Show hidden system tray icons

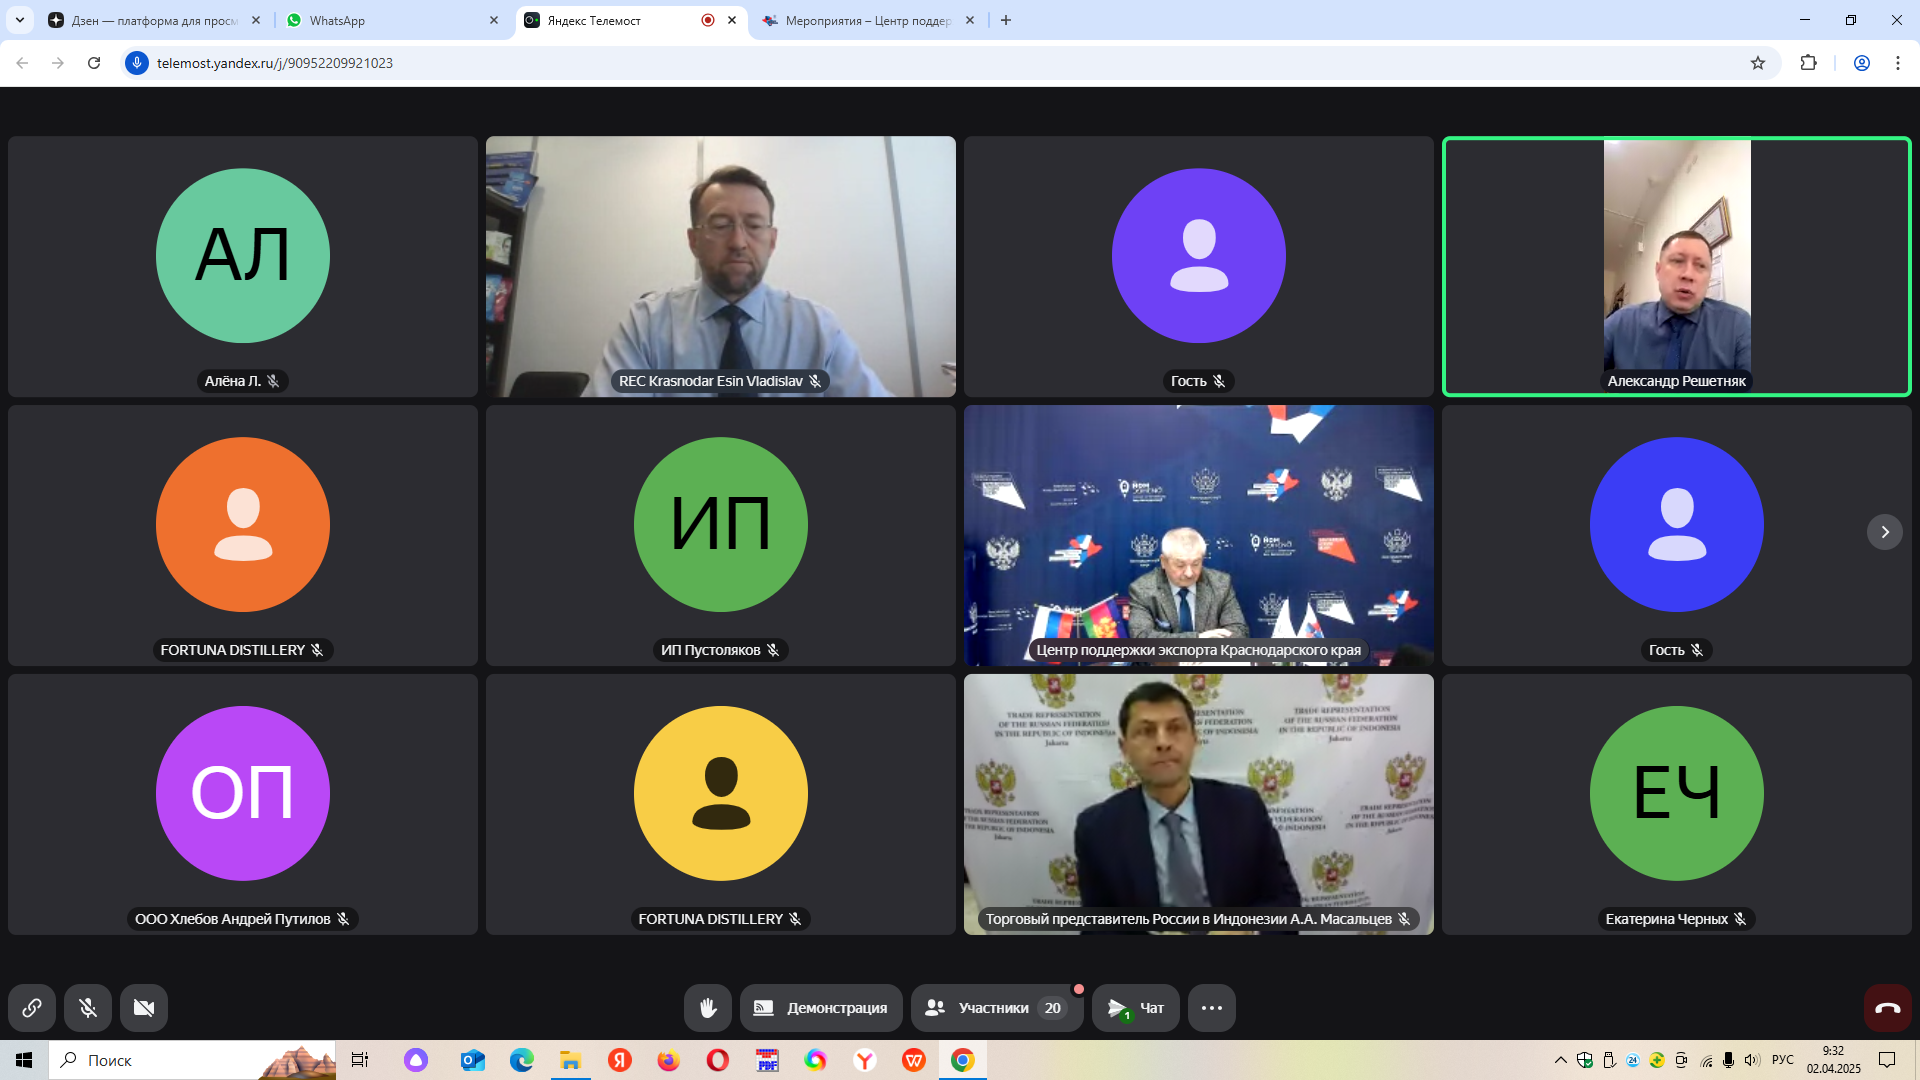pyautogui.click(x=1560, y=1060)
